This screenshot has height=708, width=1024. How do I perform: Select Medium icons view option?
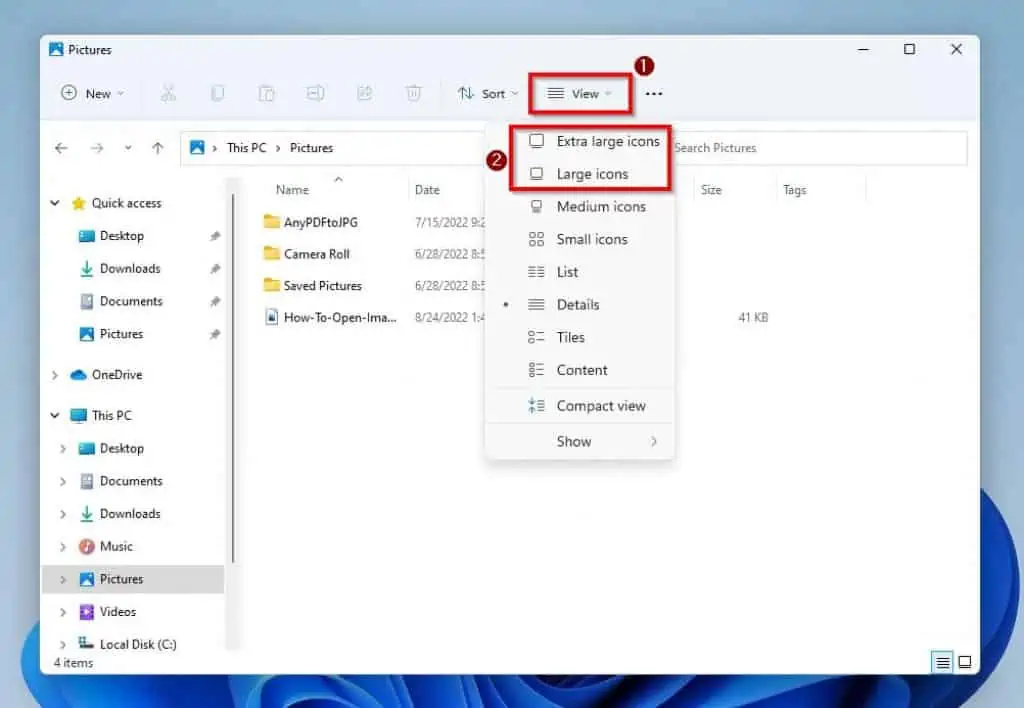(580, 206)
